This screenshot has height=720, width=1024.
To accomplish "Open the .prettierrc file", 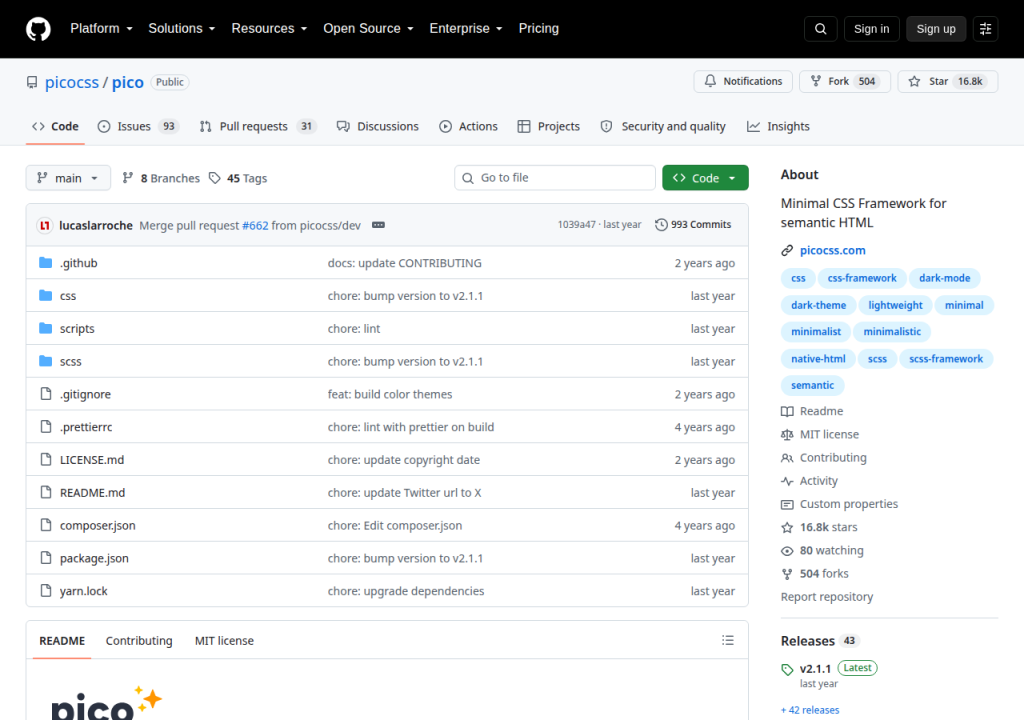I will tap(86, 427).
